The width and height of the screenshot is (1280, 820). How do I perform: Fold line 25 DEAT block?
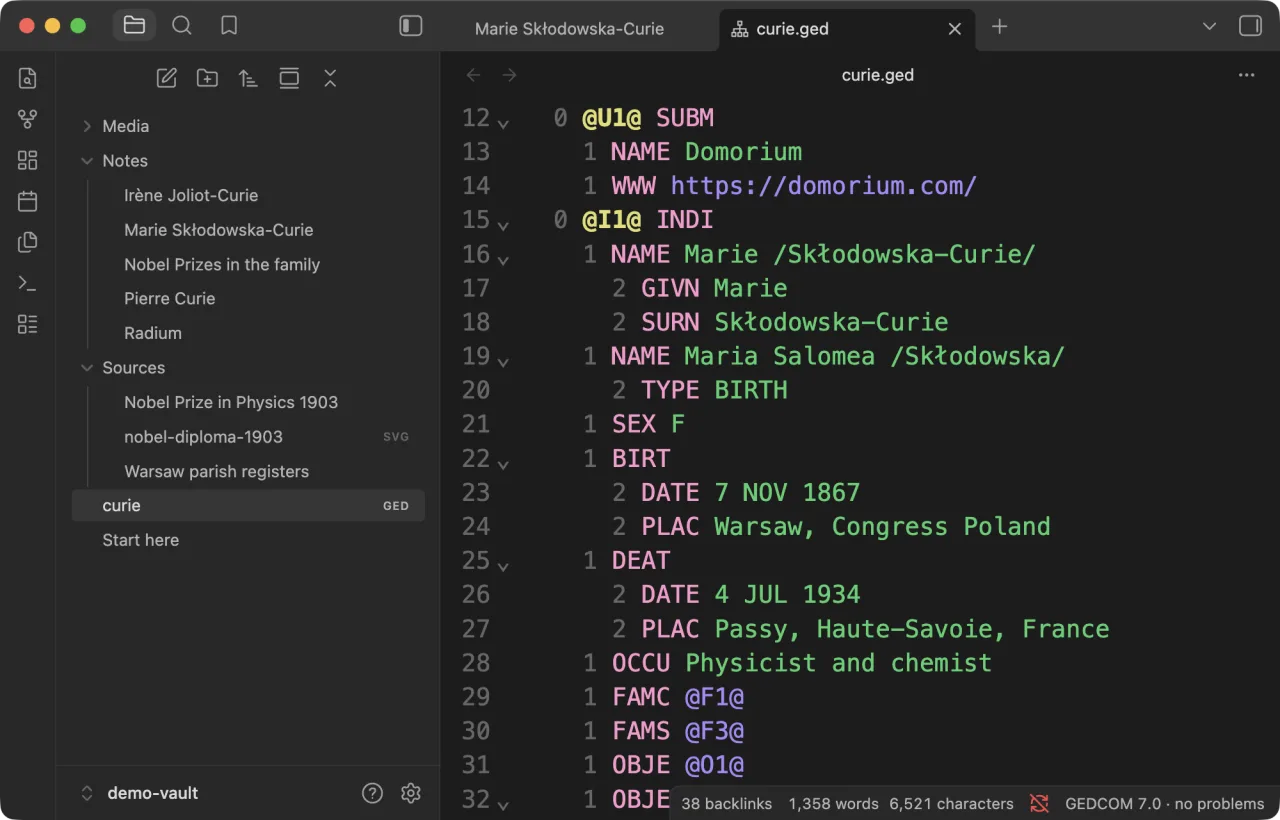pos(503,565)
